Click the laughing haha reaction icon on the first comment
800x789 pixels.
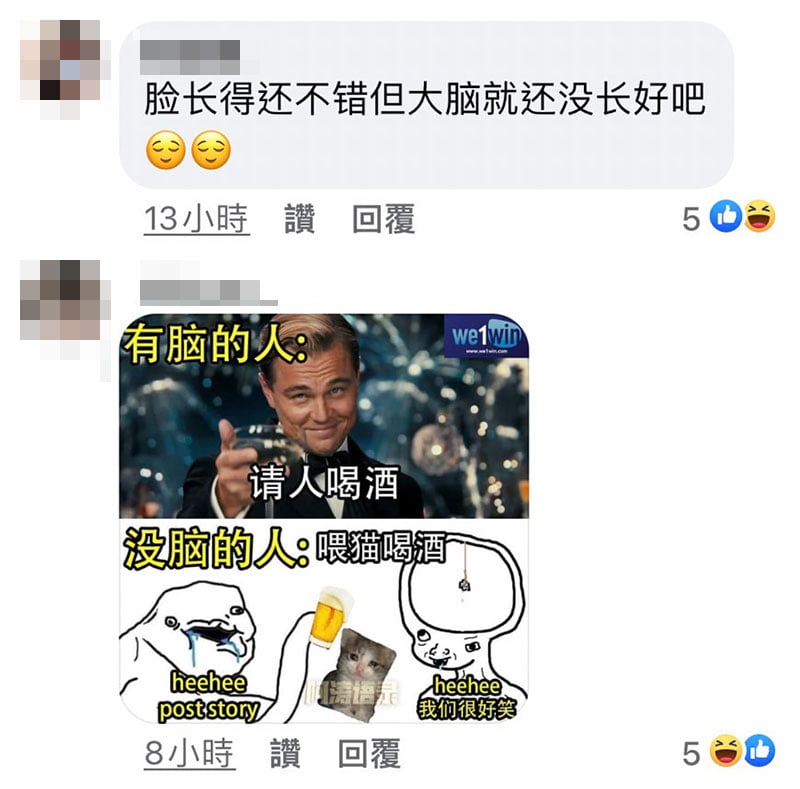click(759, 216)
